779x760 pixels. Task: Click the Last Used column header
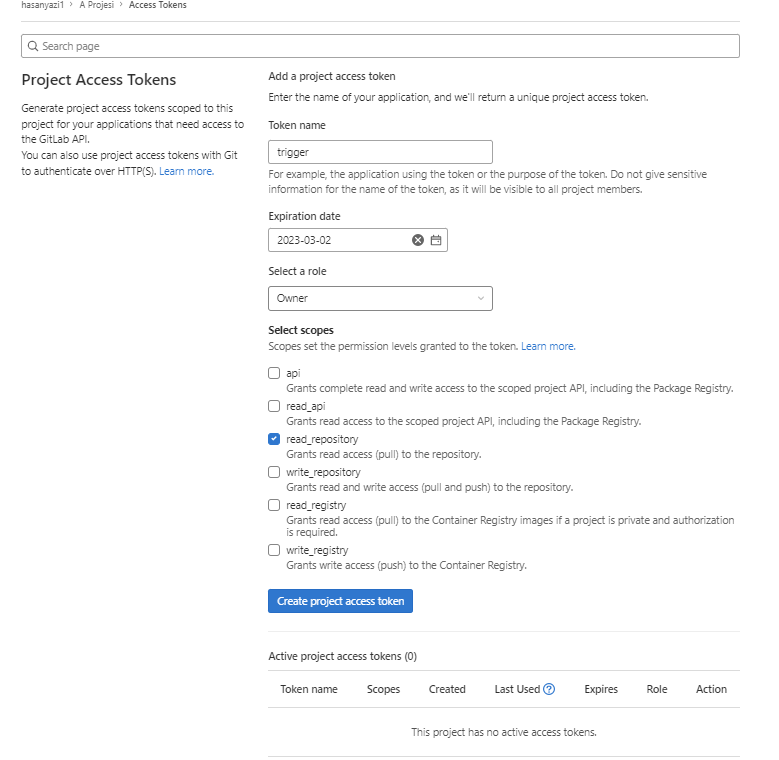pos(517,689)
